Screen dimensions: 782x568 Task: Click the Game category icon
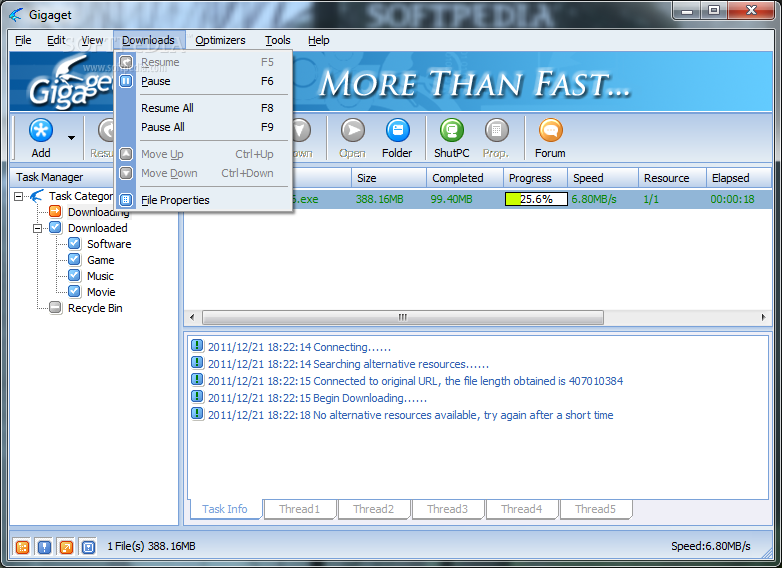74,259
